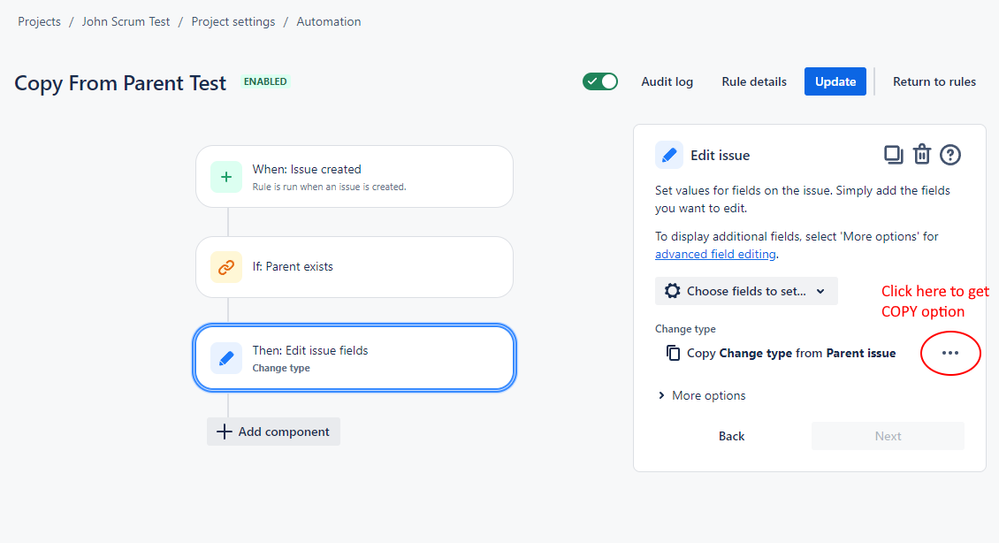Open John Scrum Test breadcrumb
Viewport: 999px width, 543px height.
click(126, 22)
